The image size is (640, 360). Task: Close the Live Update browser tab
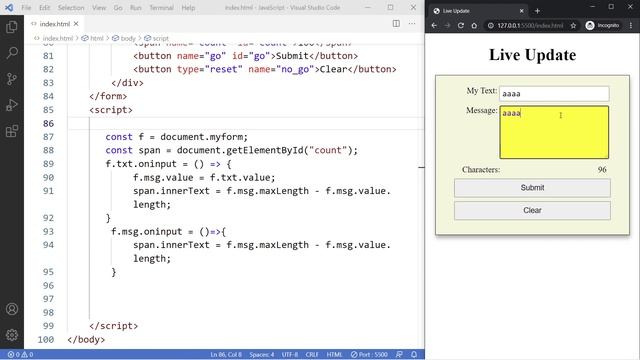tap(521, 11)
